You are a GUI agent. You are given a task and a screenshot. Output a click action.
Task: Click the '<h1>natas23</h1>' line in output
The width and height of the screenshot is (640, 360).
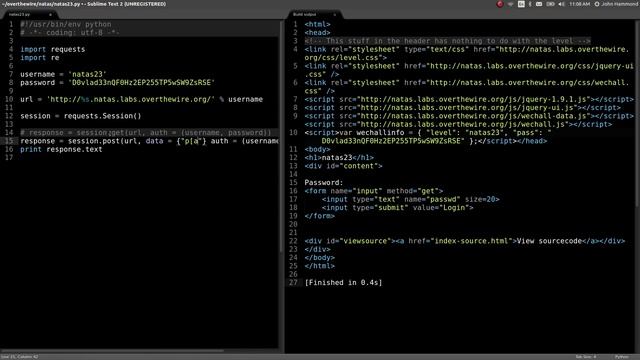click(339, 158)
